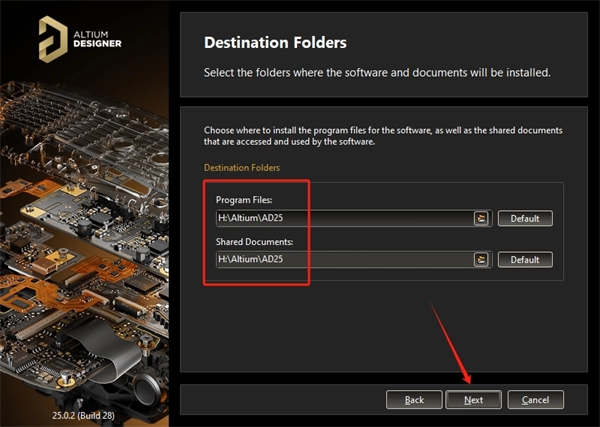Click the Program Files path field
This screenshot has height=427, width=600.
[342, 219]
